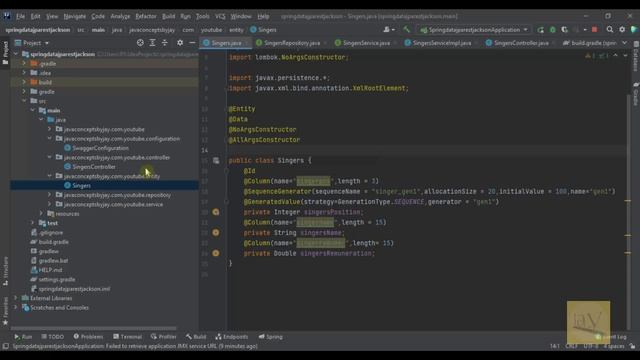
Task: Open the Run tool window button
Action: tap(23, 337)
